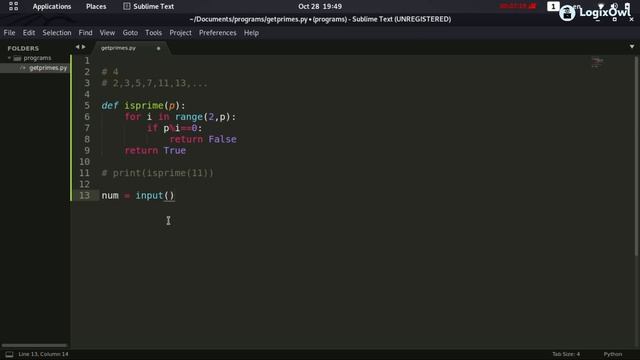Screen dimensions: 640x360
Task: Collapse the programs folder
Action: [9, 58]
